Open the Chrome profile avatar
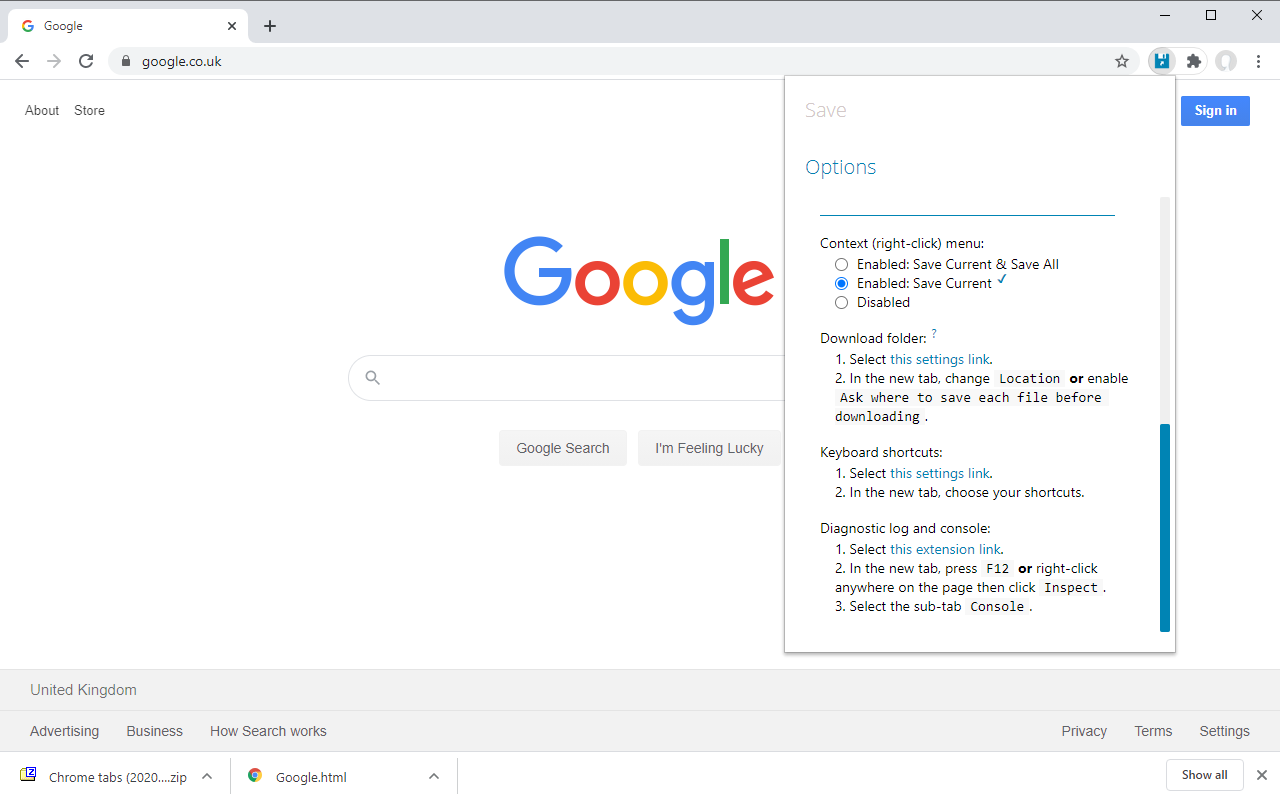 click(x=1226, y=61)
